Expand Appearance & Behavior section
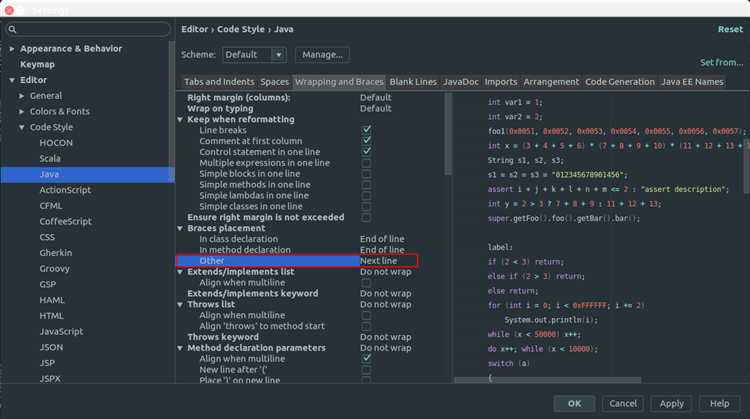Viewport: 750px width, 419px height. 12,49
